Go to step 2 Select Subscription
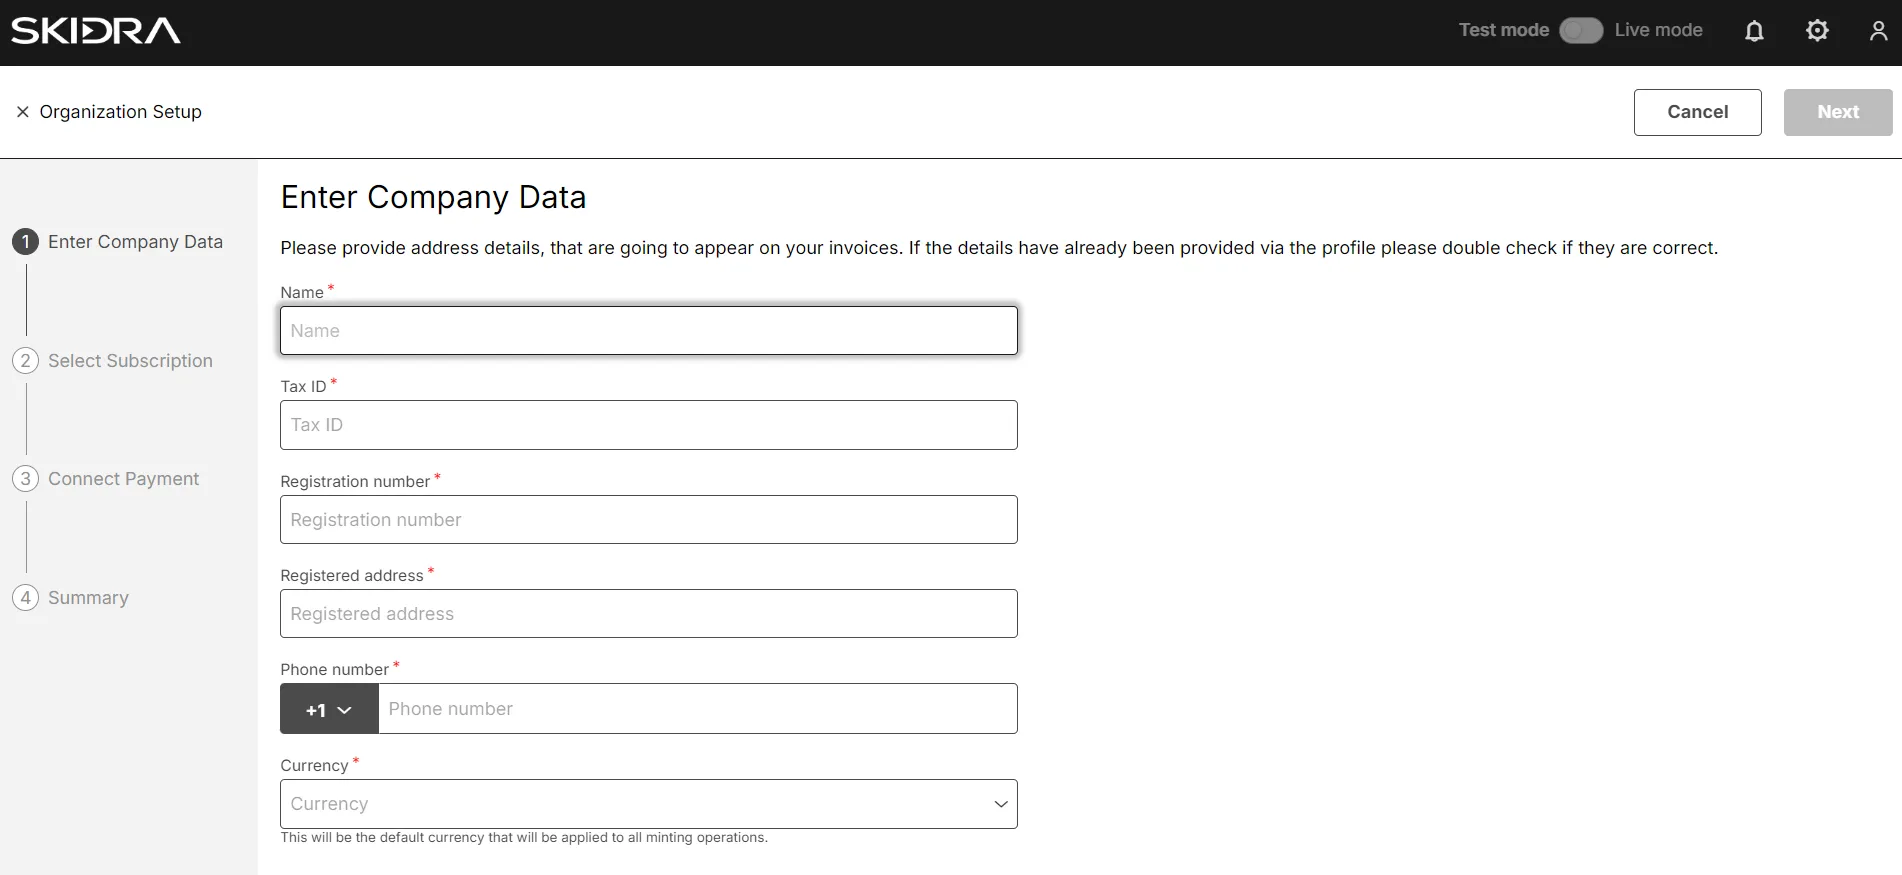 tap(113, 361)
